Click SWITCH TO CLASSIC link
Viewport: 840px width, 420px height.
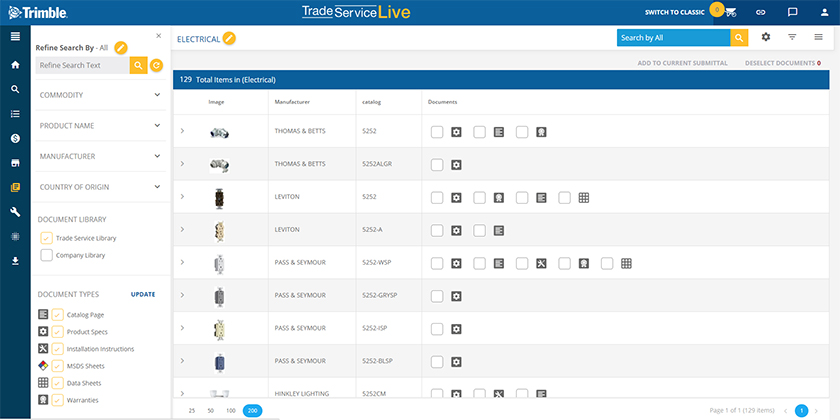coord(674,12)
